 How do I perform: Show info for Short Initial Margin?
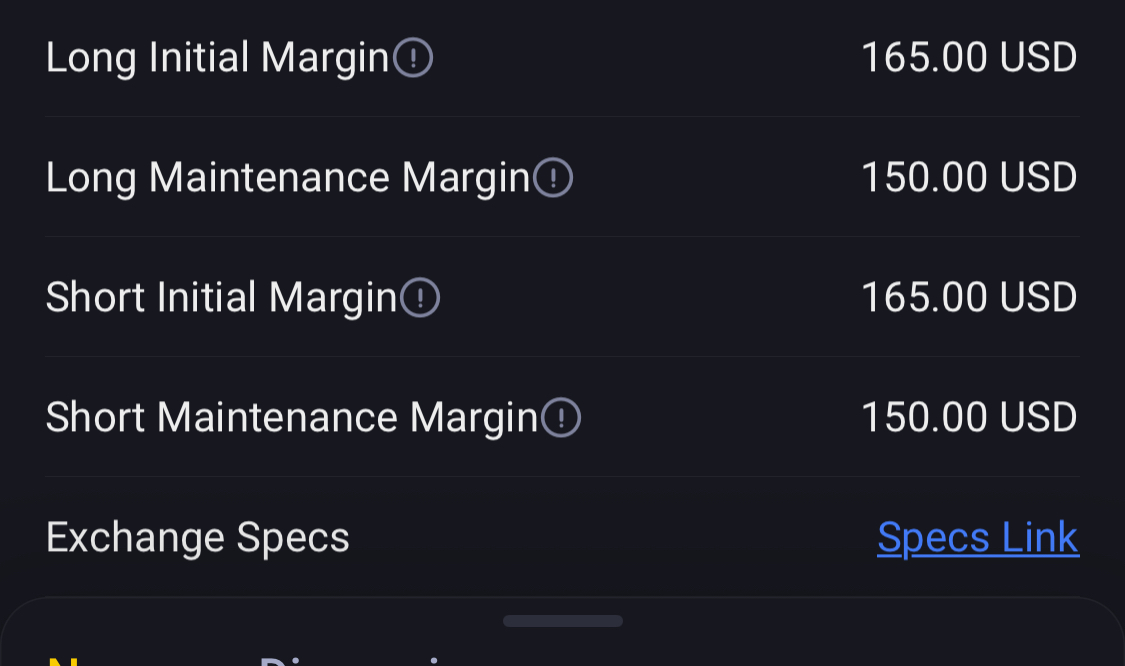tap(420, 298)
